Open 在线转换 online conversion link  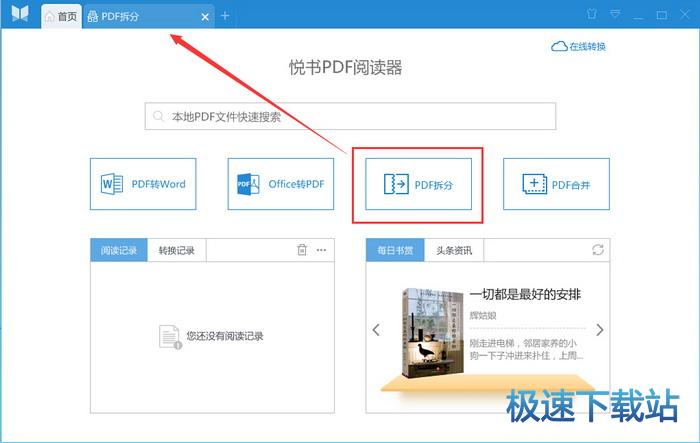coord(579,46)
